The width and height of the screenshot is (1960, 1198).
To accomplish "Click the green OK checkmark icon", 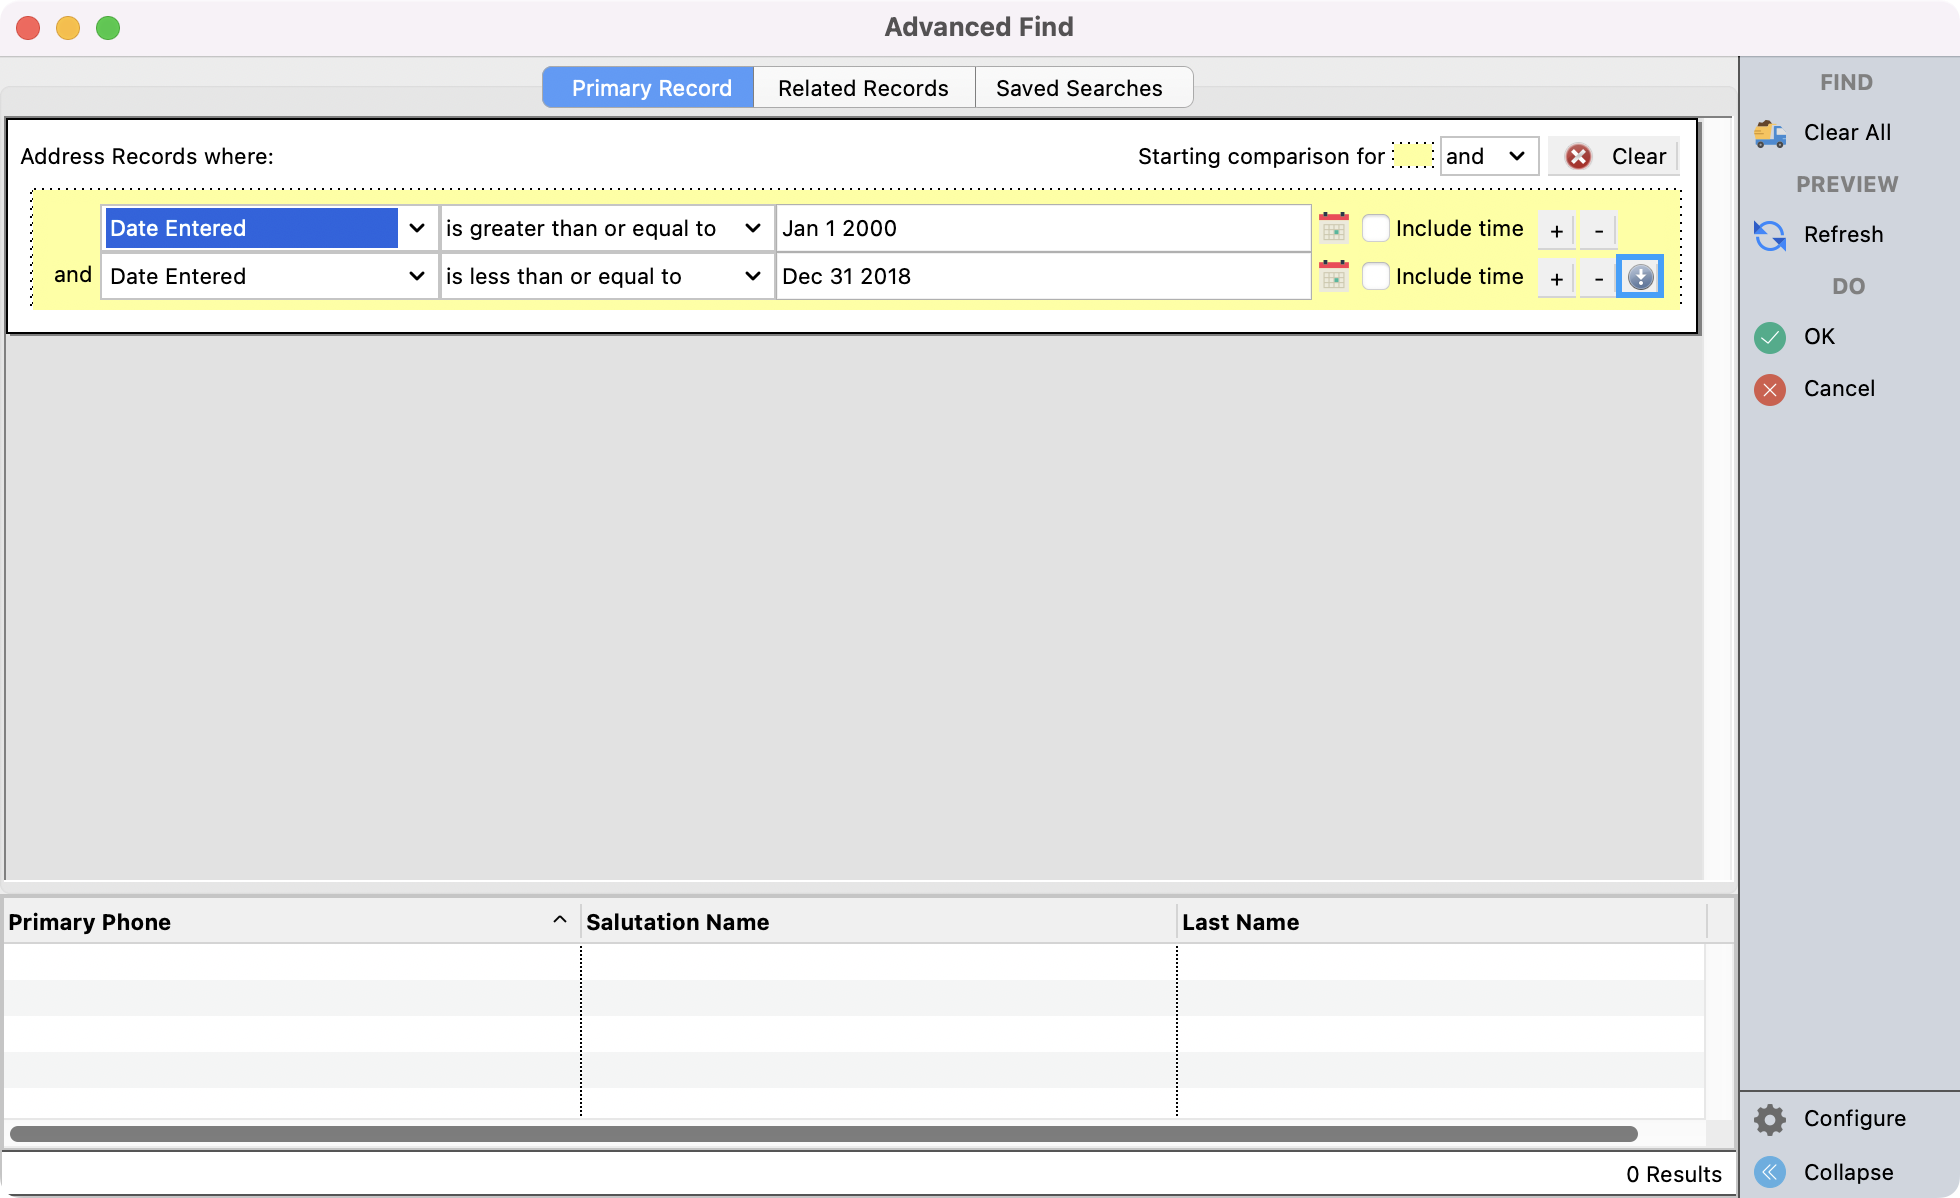I will coord(1770,337).
